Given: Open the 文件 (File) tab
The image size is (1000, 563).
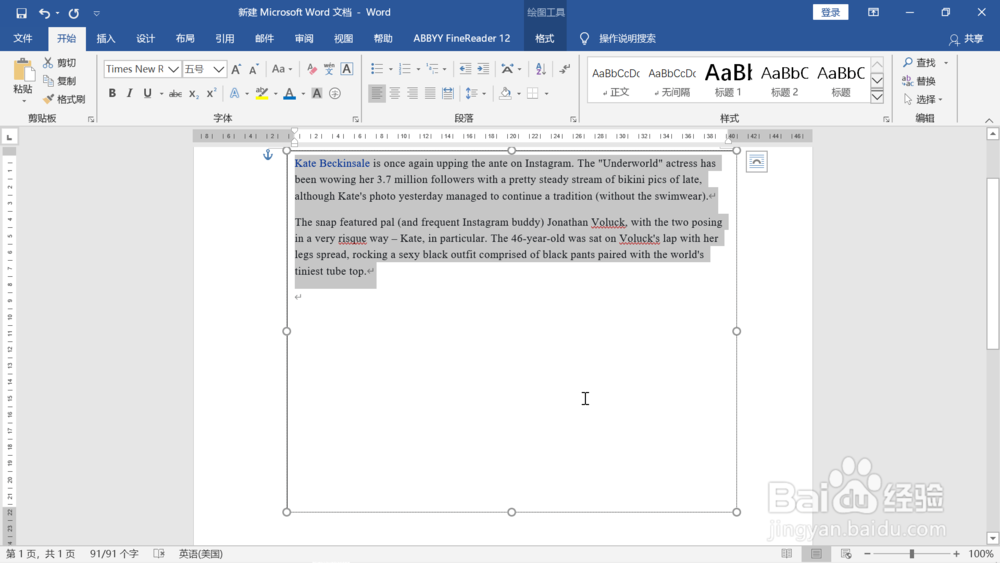Looking at the screenshot, I should pyautogui.click(x=23, y=38).
